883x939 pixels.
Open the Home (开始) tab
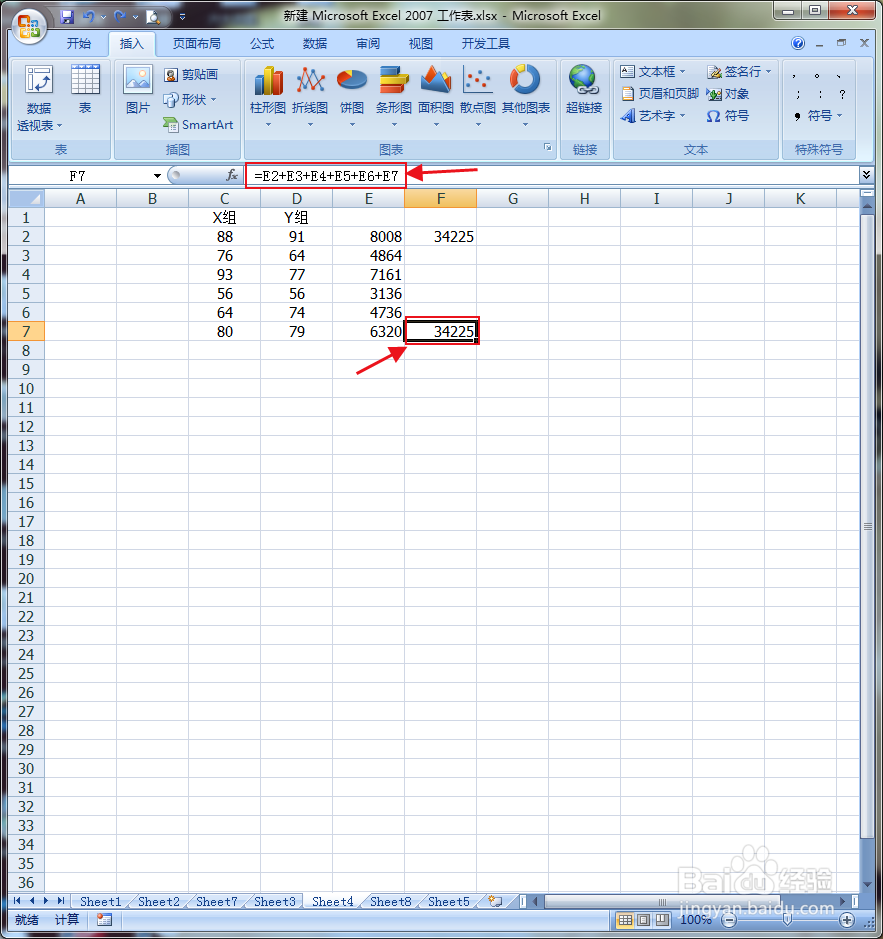(78, 44)
